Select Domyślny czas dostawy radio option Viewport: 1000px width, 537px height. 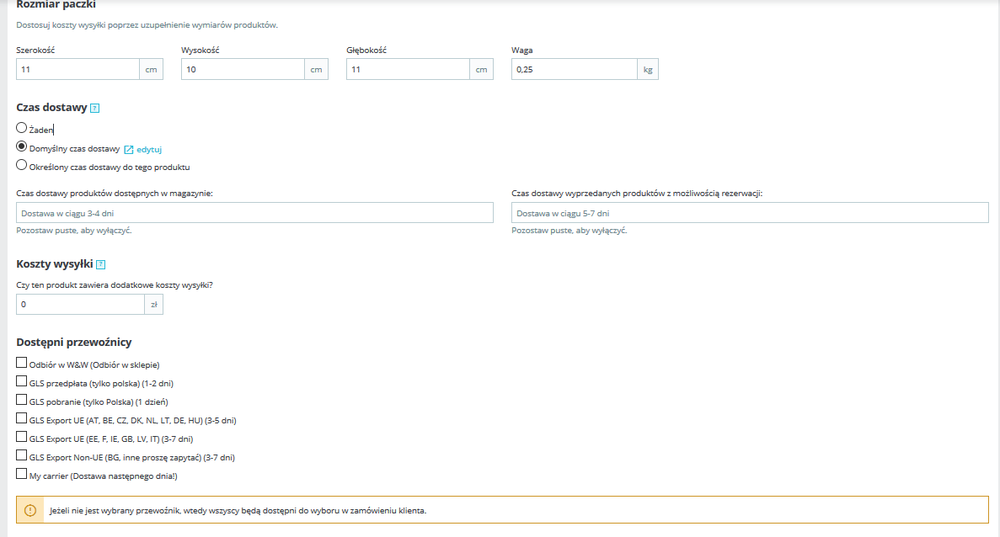pyautogui.click(x=22, y=147)
